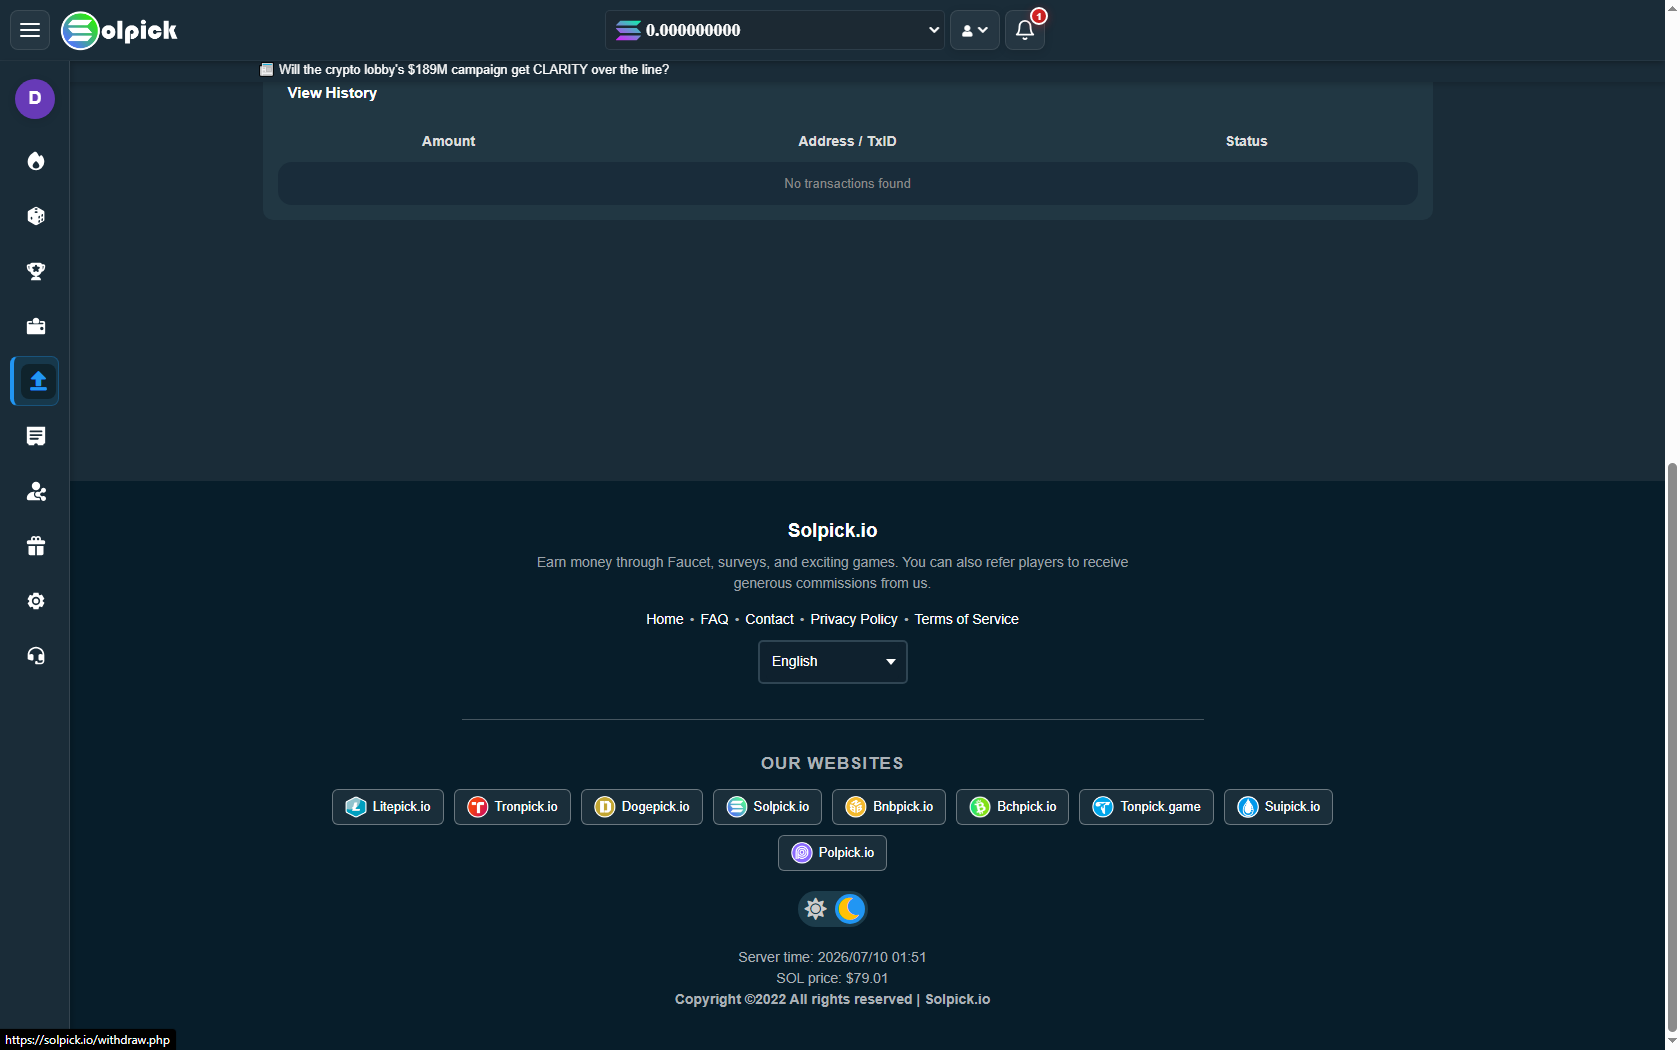Click the Solpick.io footer heading
1680x1050 pixels.
pyautogui.click(x=832, y=531)
